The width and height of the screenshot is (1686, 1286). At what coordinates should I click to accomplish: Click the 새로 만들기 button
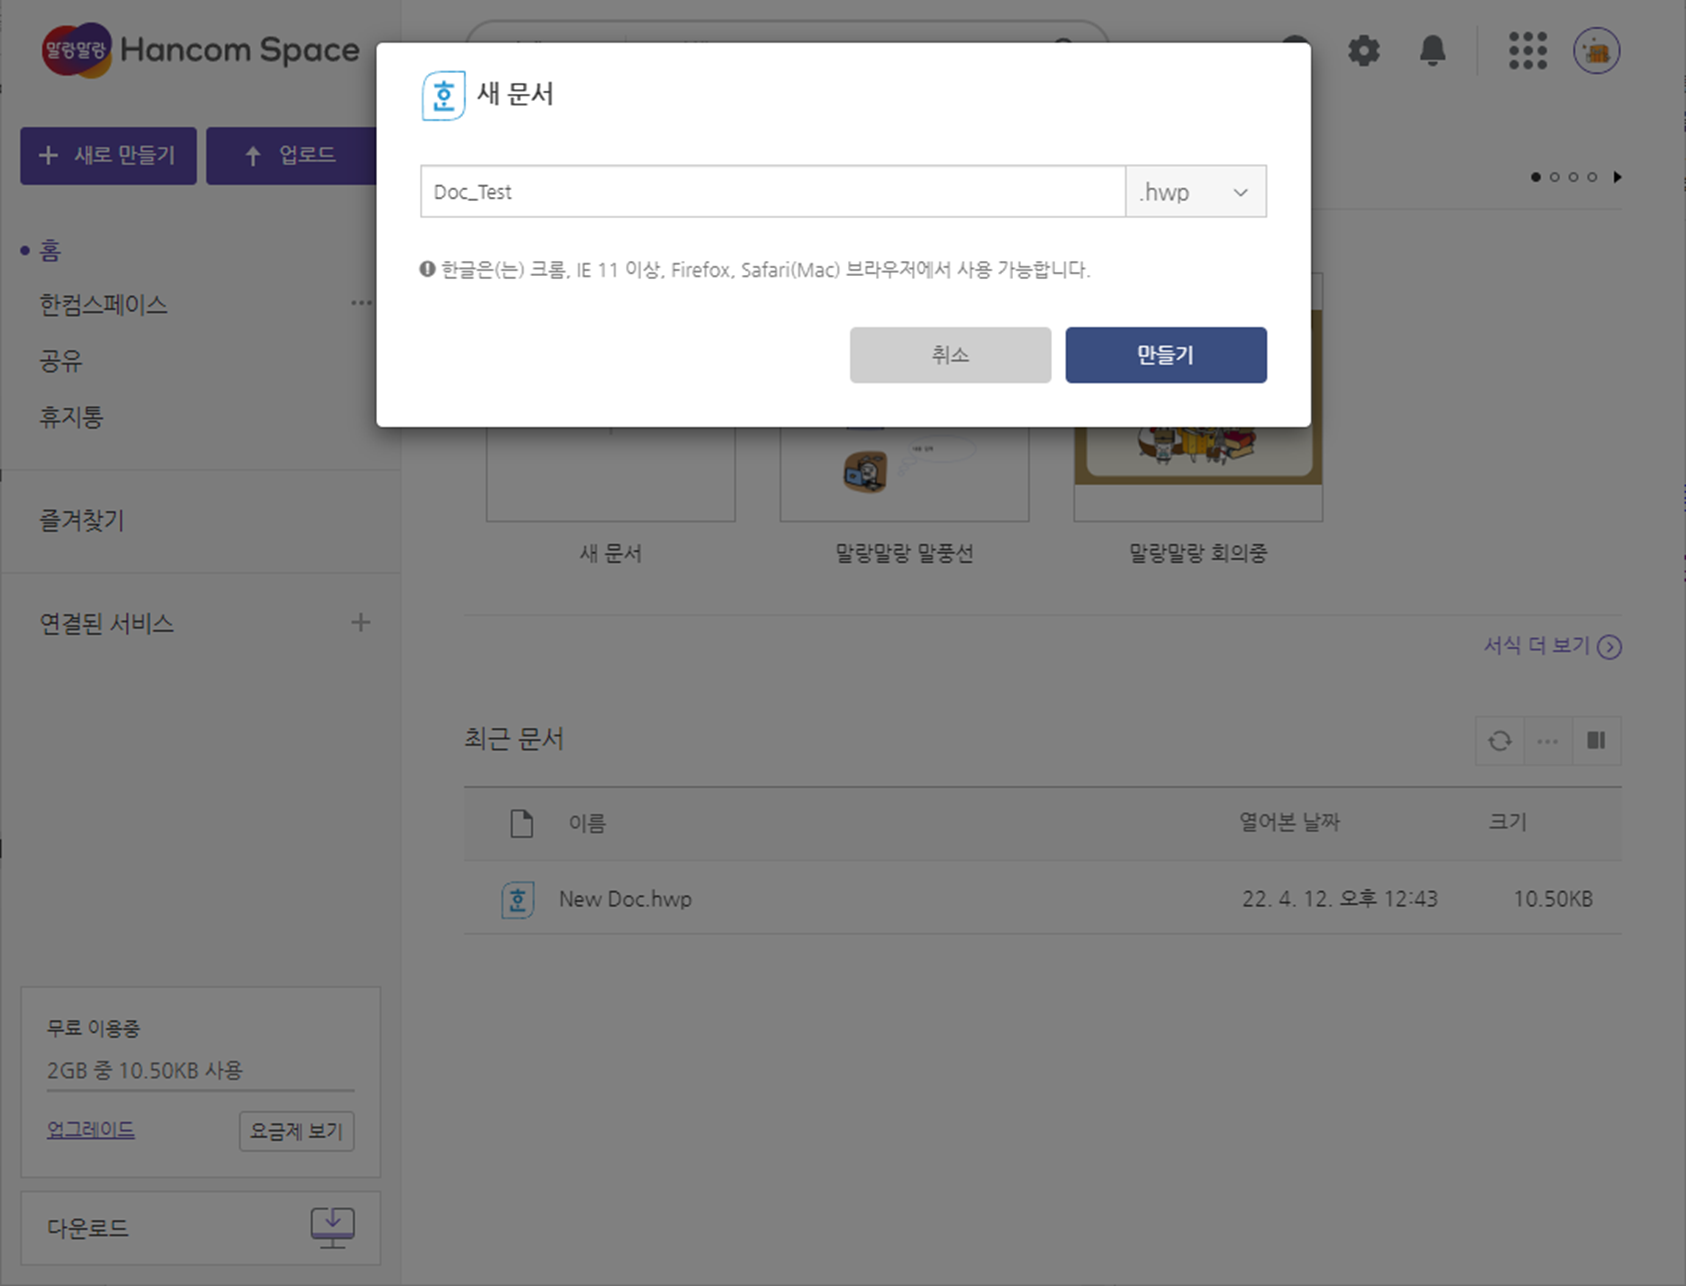coord(108,156)
